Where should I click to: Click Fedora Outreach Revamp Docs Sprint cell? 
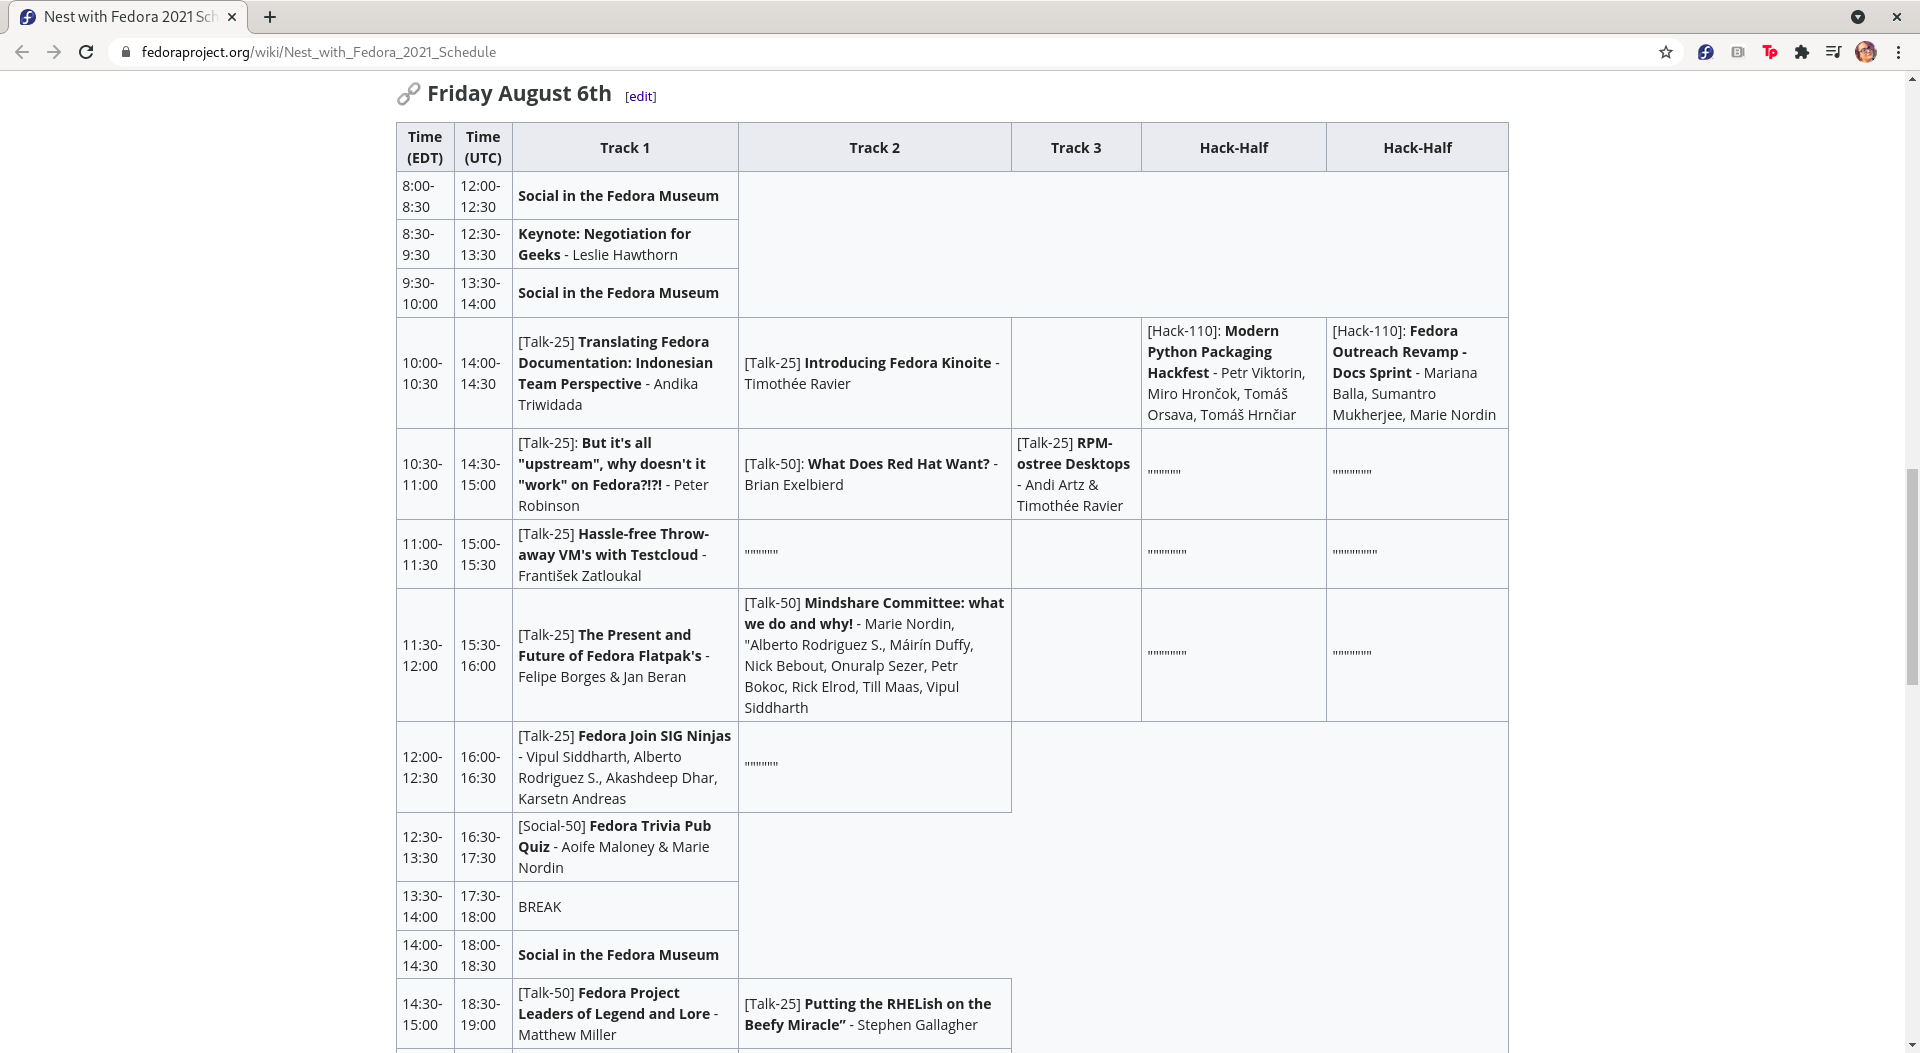click(x=1417, y=373)
